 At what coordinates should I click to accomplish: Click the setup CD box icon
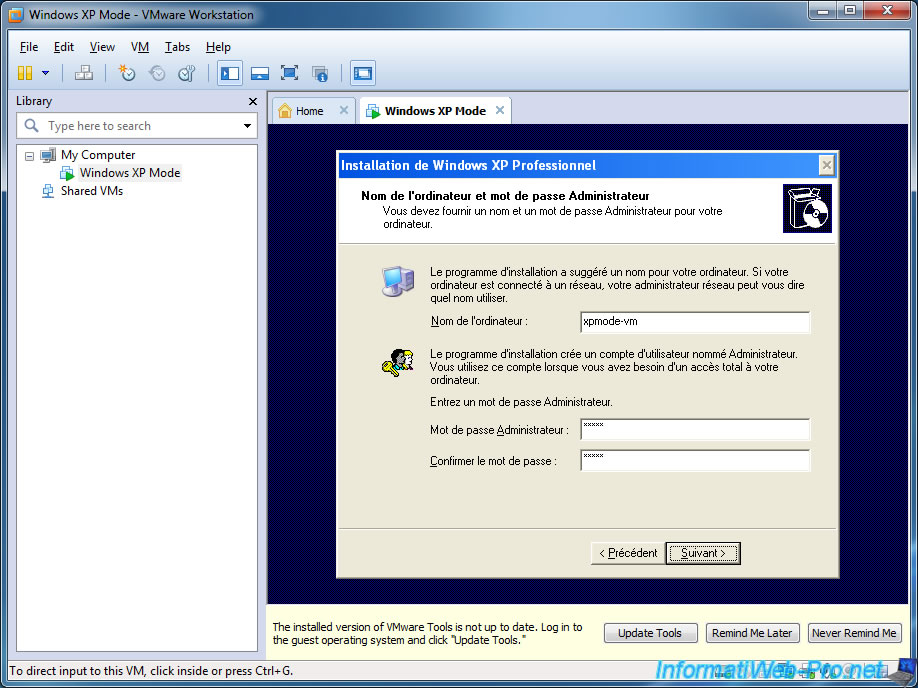[x=807, y=208]
